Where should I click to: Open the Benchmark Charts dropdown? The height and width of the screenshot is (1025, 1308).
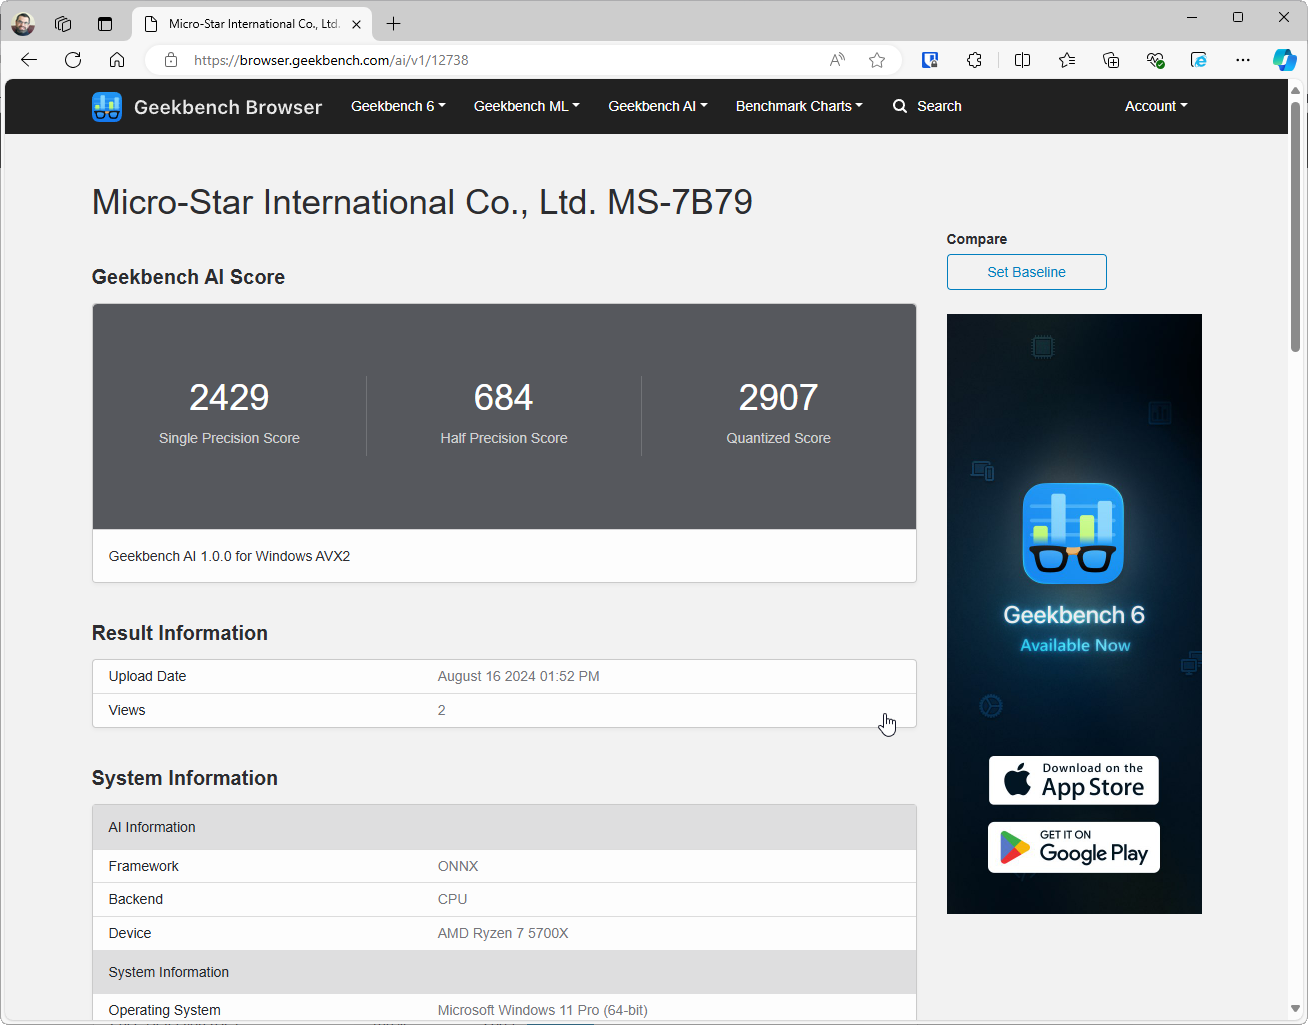tap(799, 106)
